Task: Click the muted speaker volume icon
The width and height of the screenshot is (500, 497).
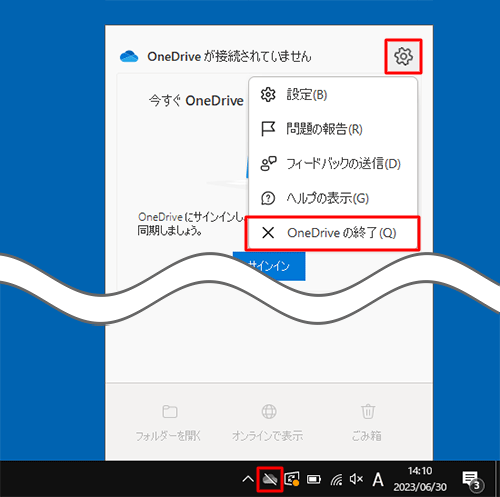Action: pyautogui.click(x=356, y=479)
